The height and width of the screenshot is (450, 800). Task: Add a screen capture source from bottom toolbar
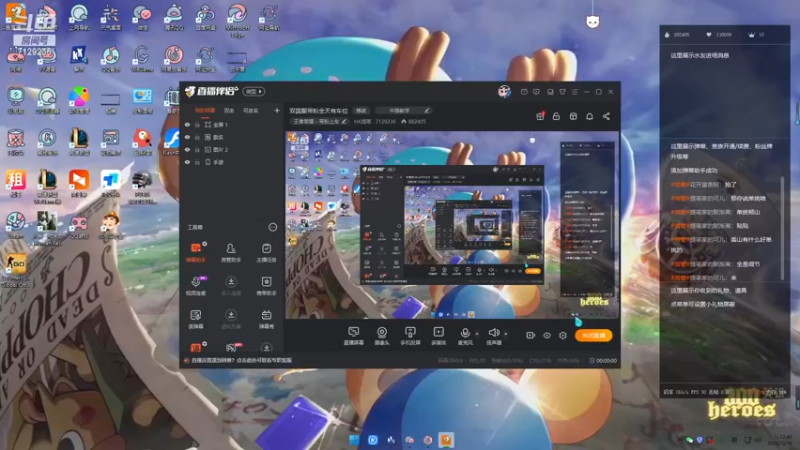pos(354,336)
